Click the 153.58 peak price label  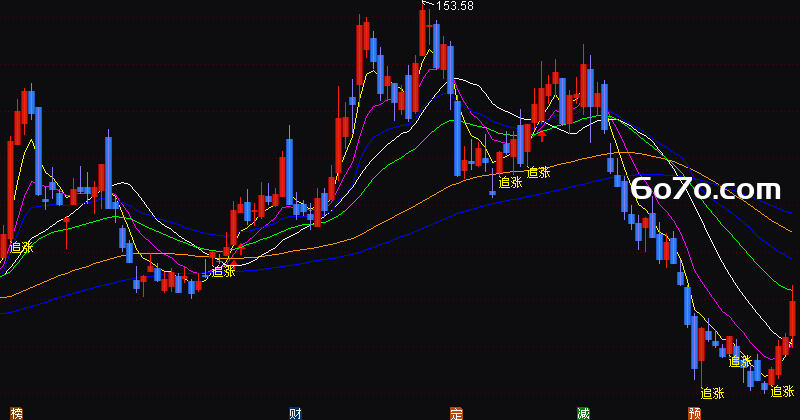[455, 6]
